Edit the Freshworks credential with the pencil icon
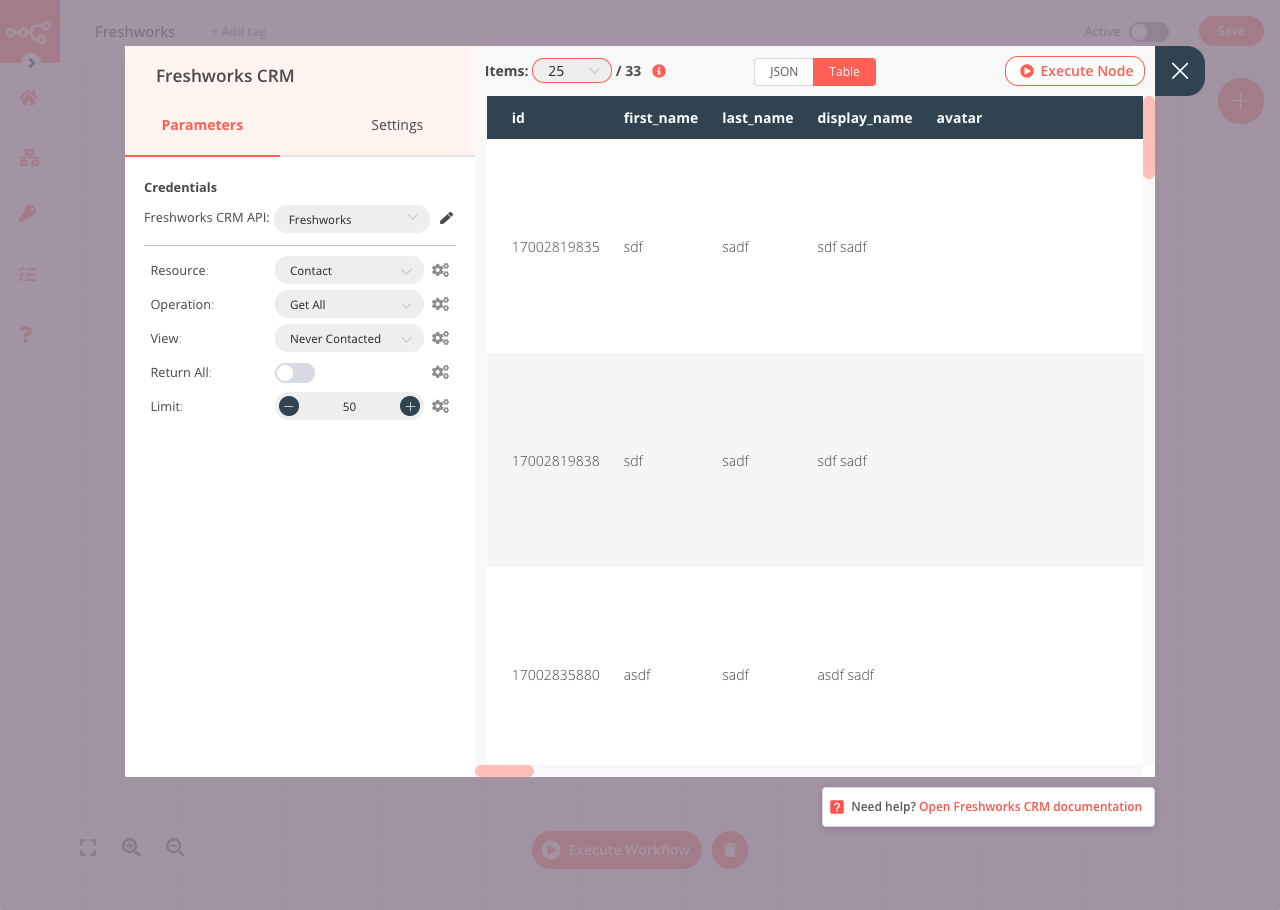The image size is (1280, 910). pos(446,217)
